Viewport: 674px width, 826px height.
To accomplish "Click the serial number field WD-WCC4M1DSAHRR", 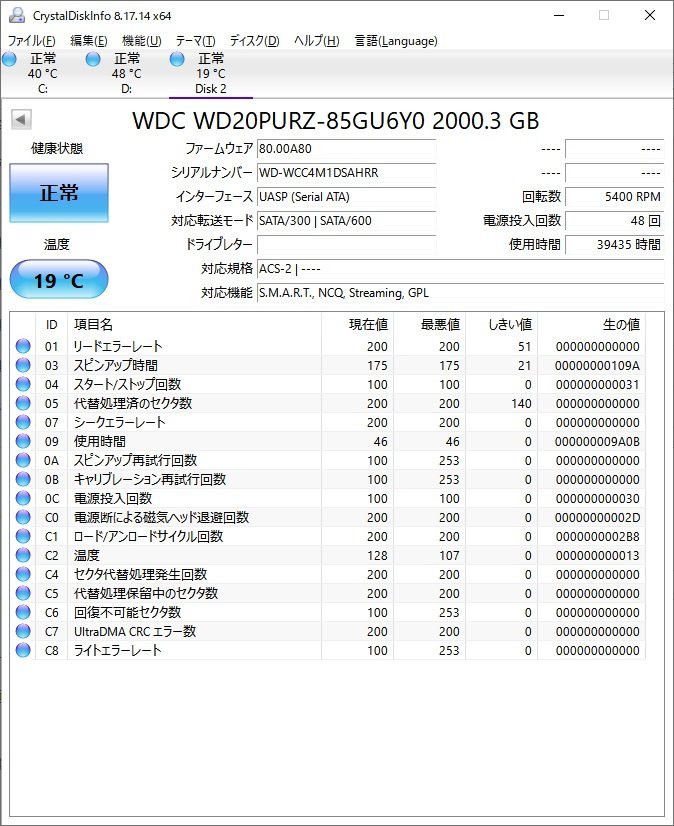I will pyautogui.click(x=346, y=173).
